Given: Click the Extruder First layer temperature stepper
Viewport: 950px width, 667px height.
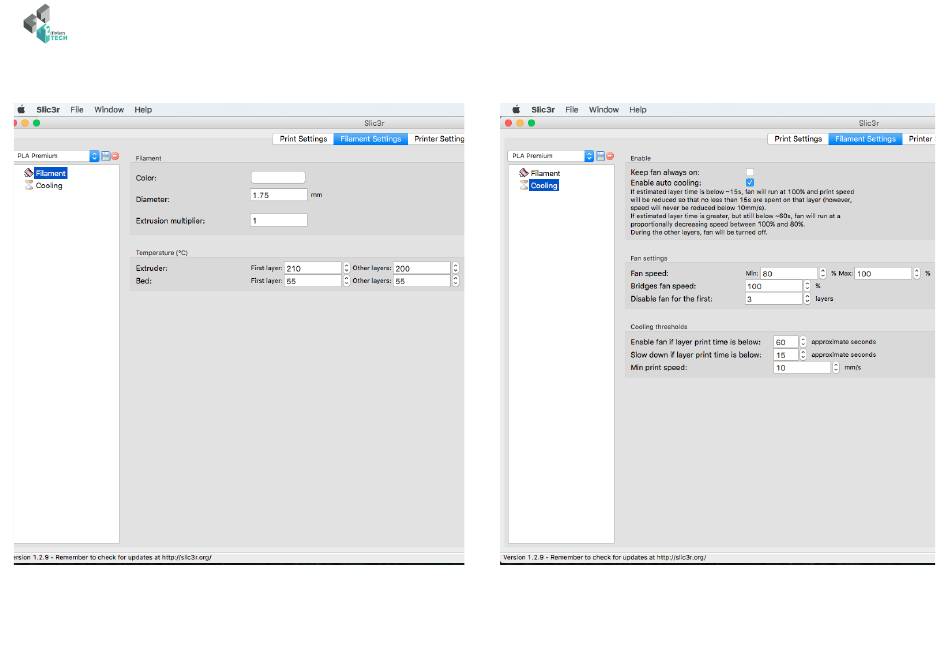Looking at the screenshot, I should pos(347,268).
